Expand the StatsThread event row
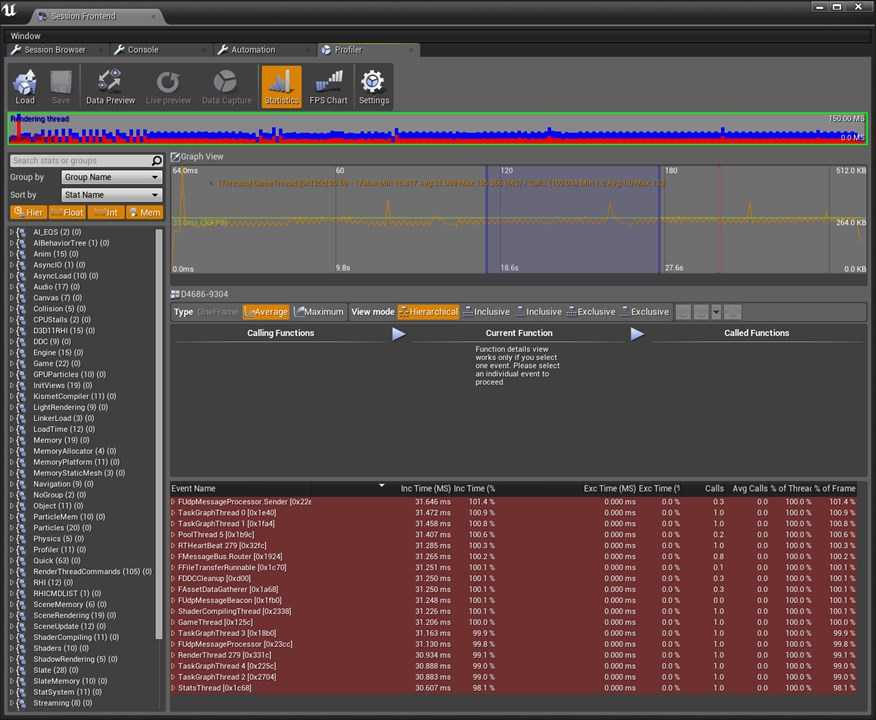876x720 pixels. coord(173,688)
